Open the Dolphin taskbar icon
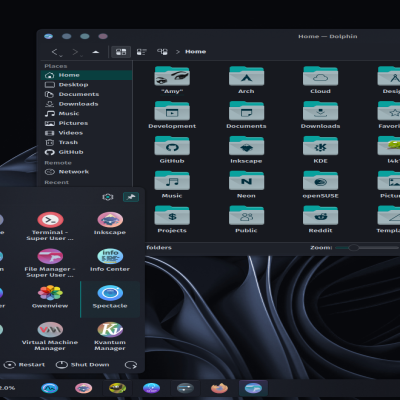The image size is (400, 400). coord(253,388)
